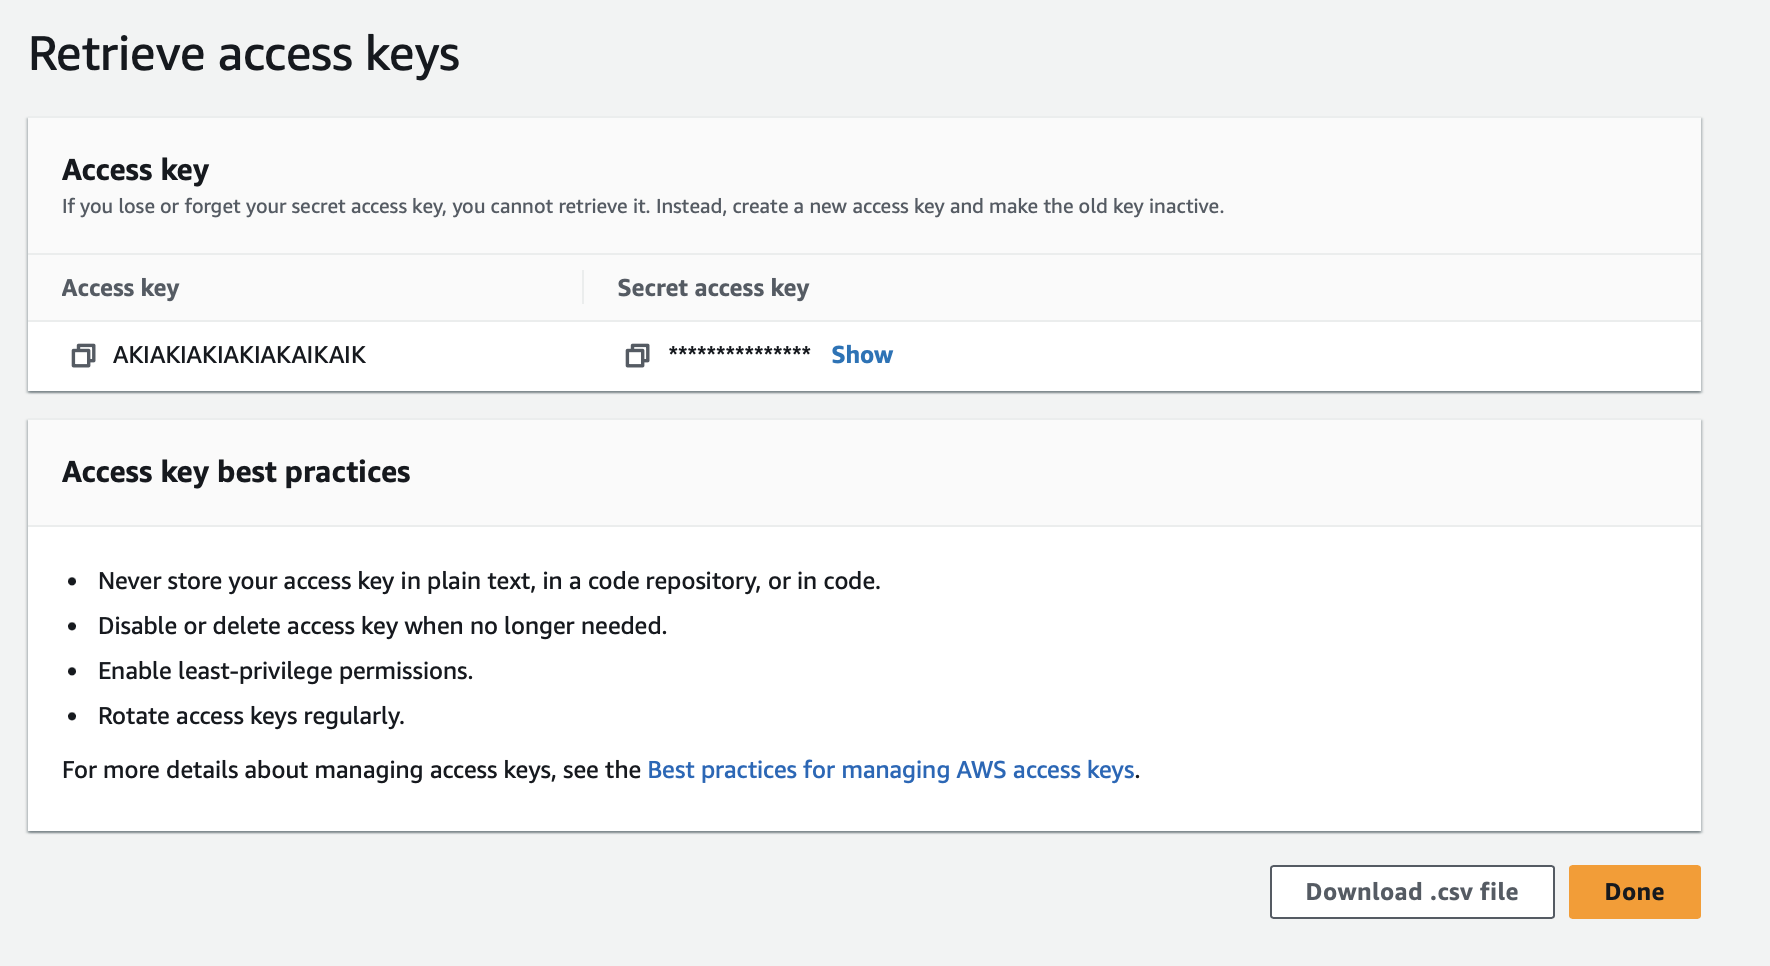Click the Access key column header
The height and width of the screenshot is (966, 1770).
(x=120, y=288)
